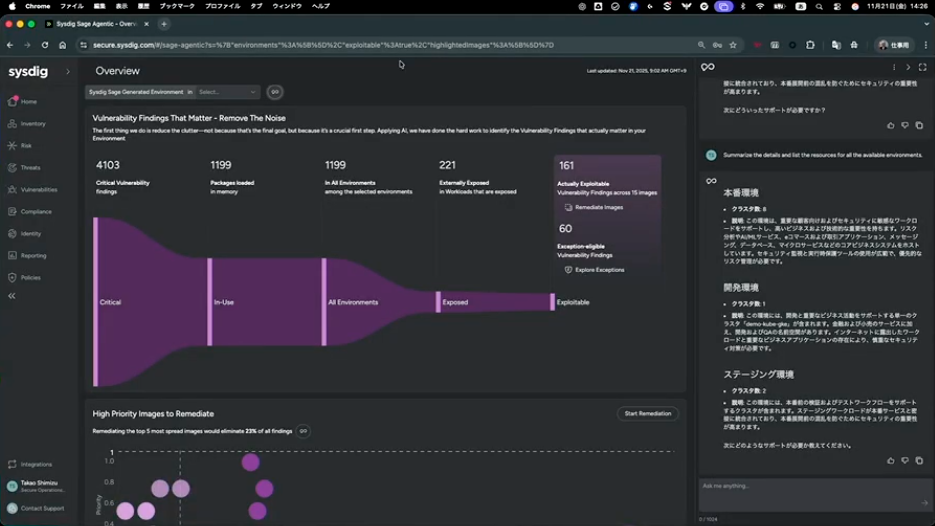
Task: Click the top purple bubble in priority chart
Action: (250, 462)
